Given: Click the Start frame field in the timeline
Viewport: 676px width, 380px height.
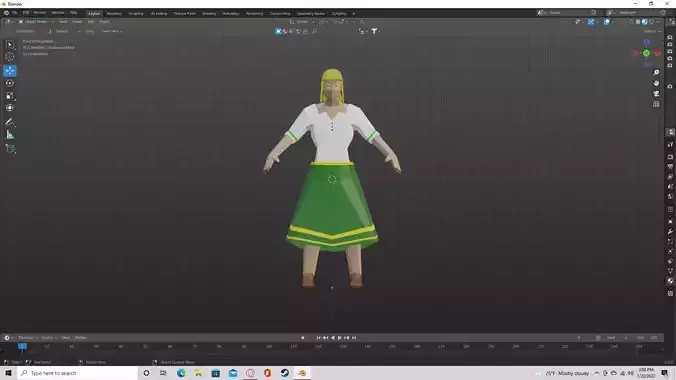Looking at the screenshot, I should pyautogui.click(x=617, y=338).
